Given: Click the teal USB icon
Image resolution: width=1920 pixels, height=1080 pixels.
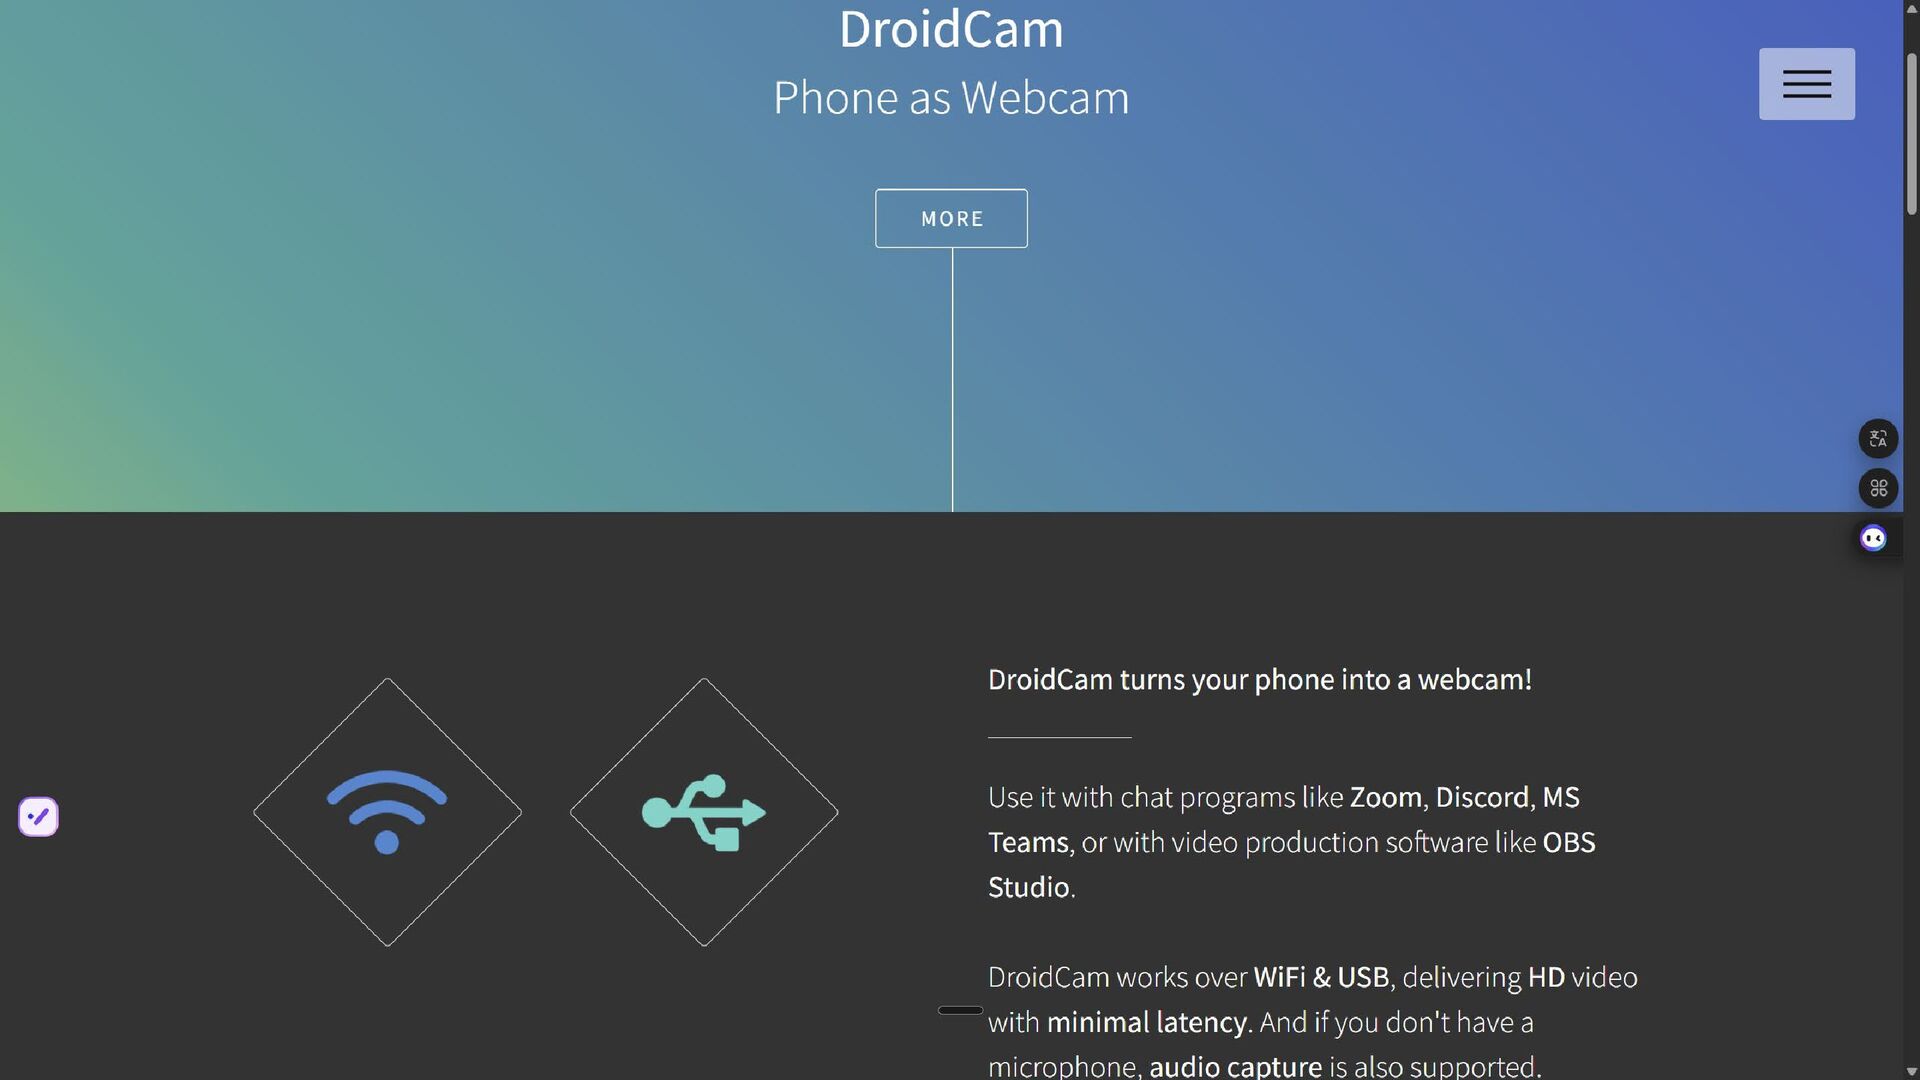Looking at the screenshot, I should (704, 812).
